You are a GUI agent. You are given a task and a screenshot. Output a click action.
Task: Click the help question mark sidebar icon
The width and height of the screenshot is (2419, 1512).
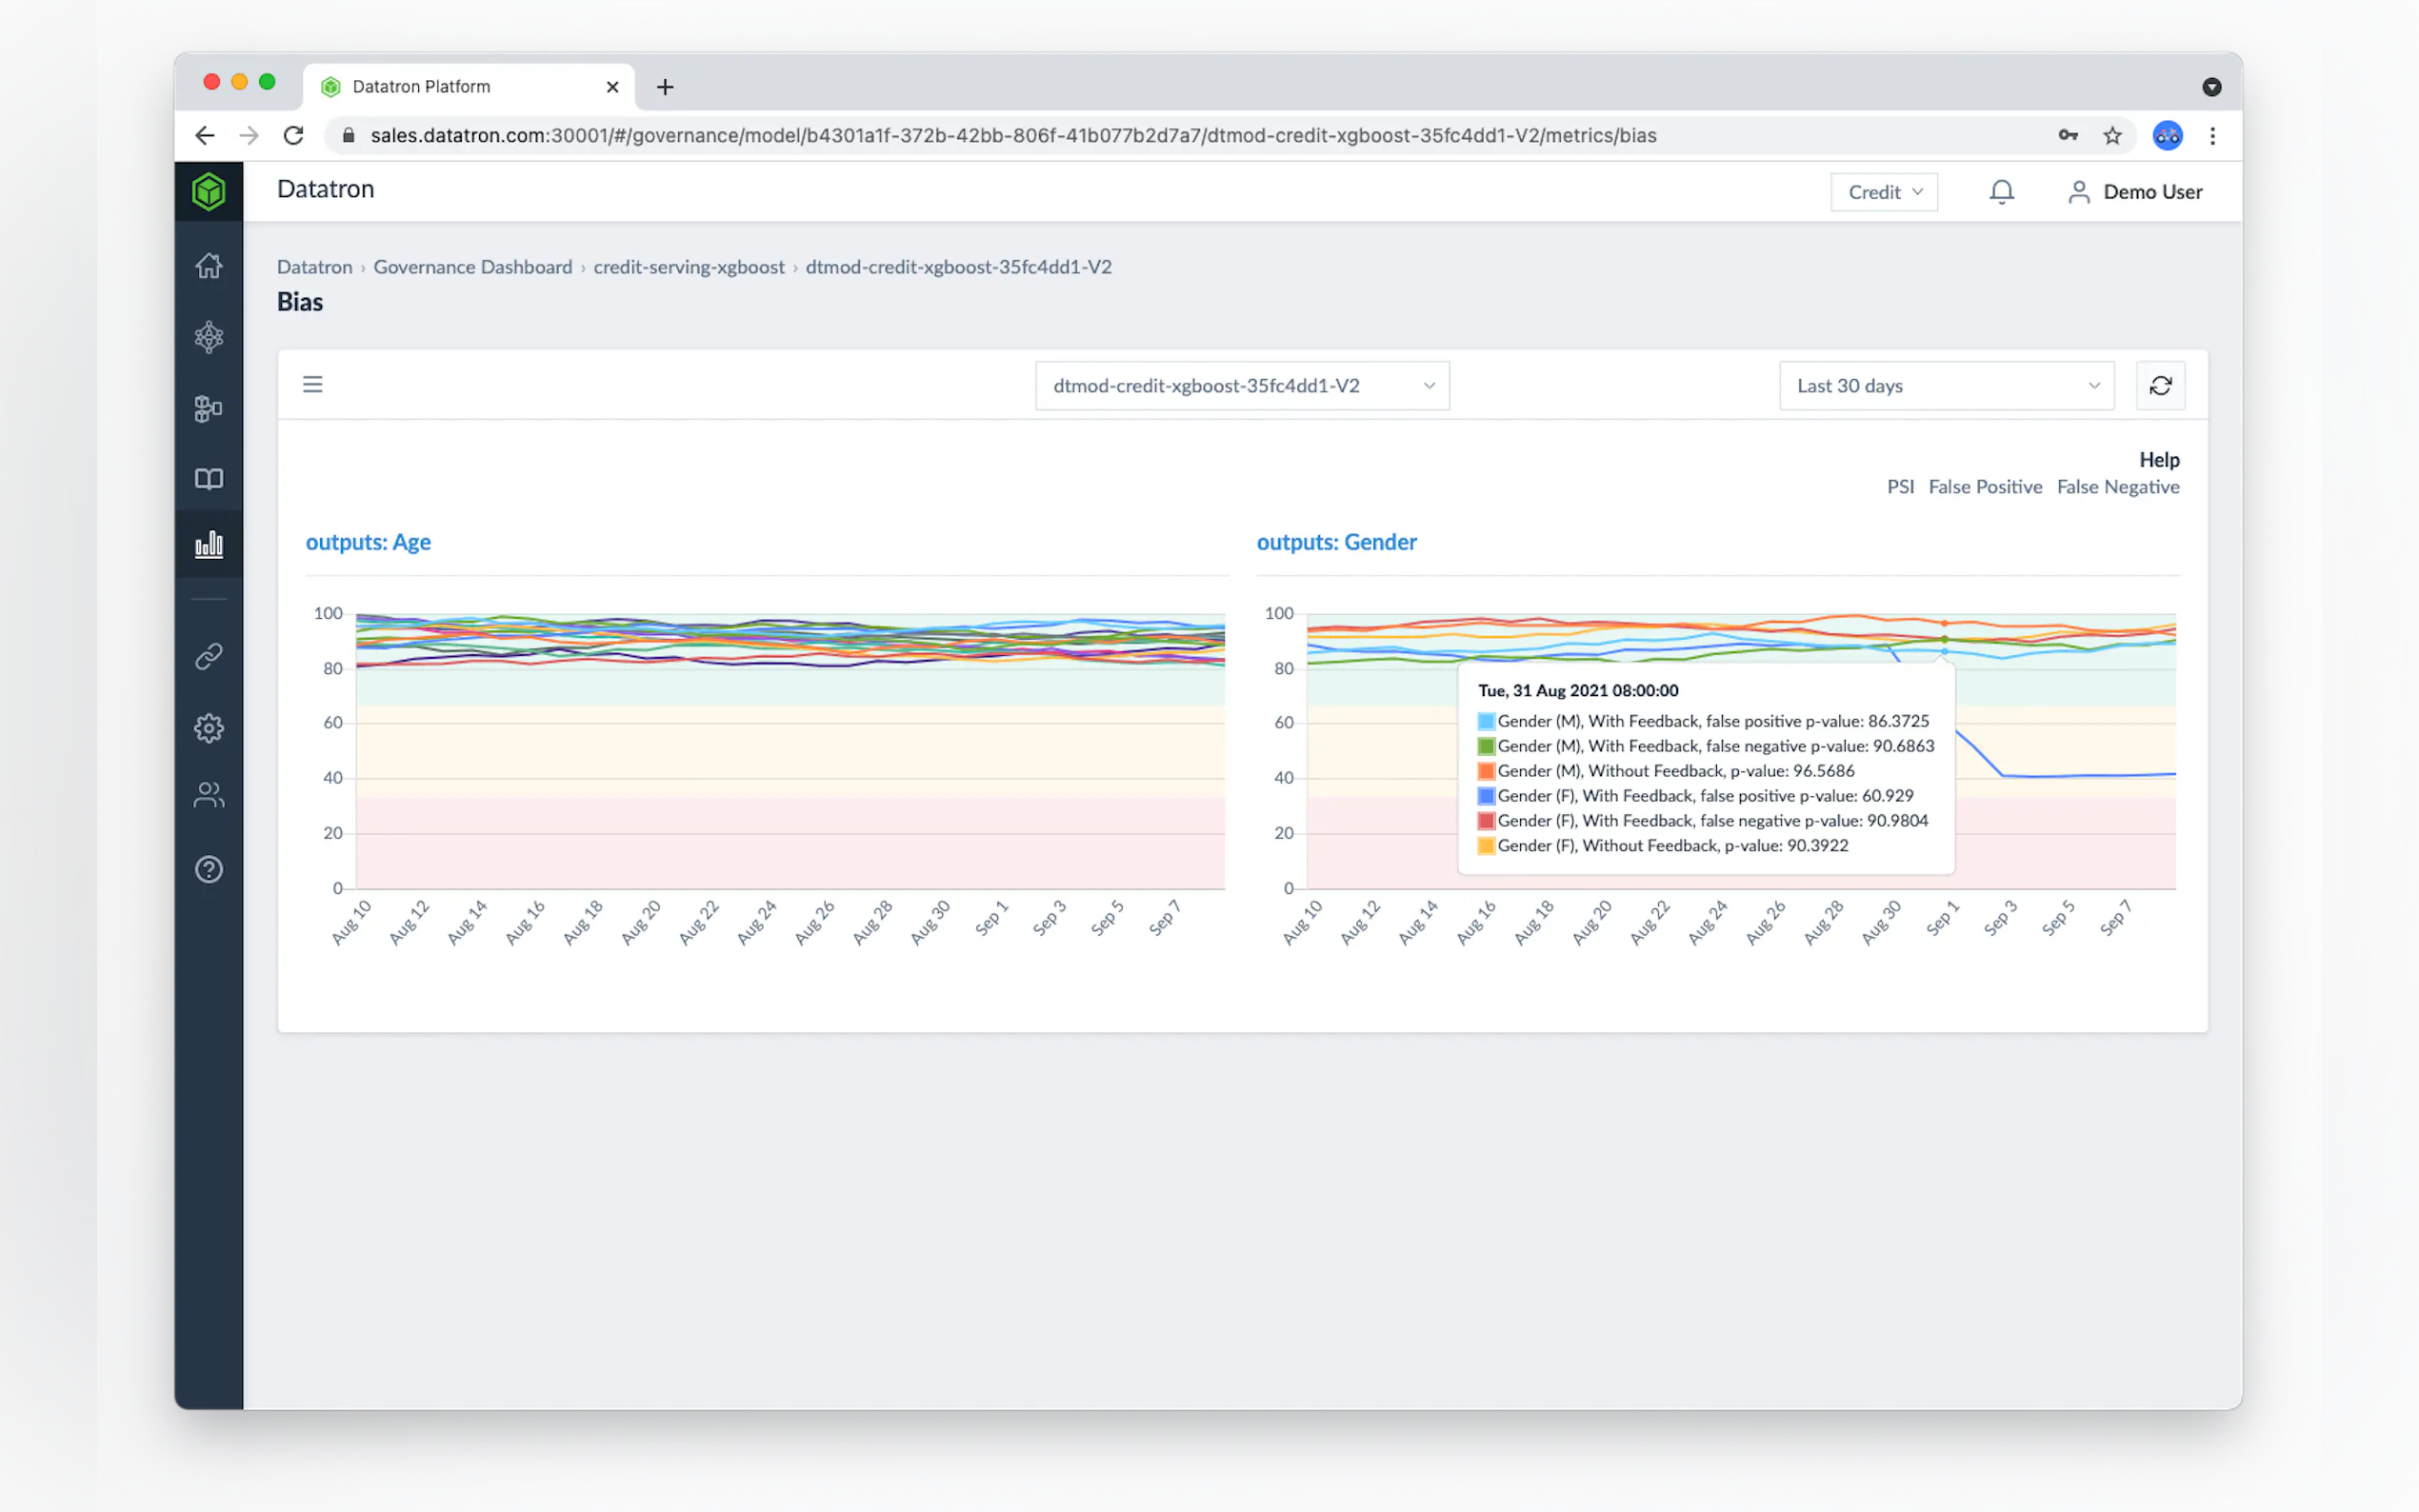(x=208, y=869)
